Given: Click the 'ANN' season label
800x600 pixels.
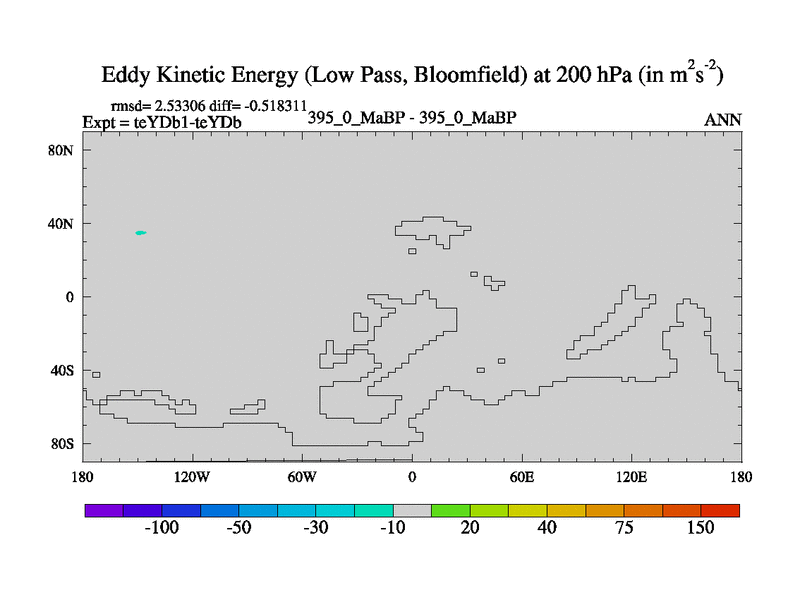Looking at the screenshot, I should [723, 120].
